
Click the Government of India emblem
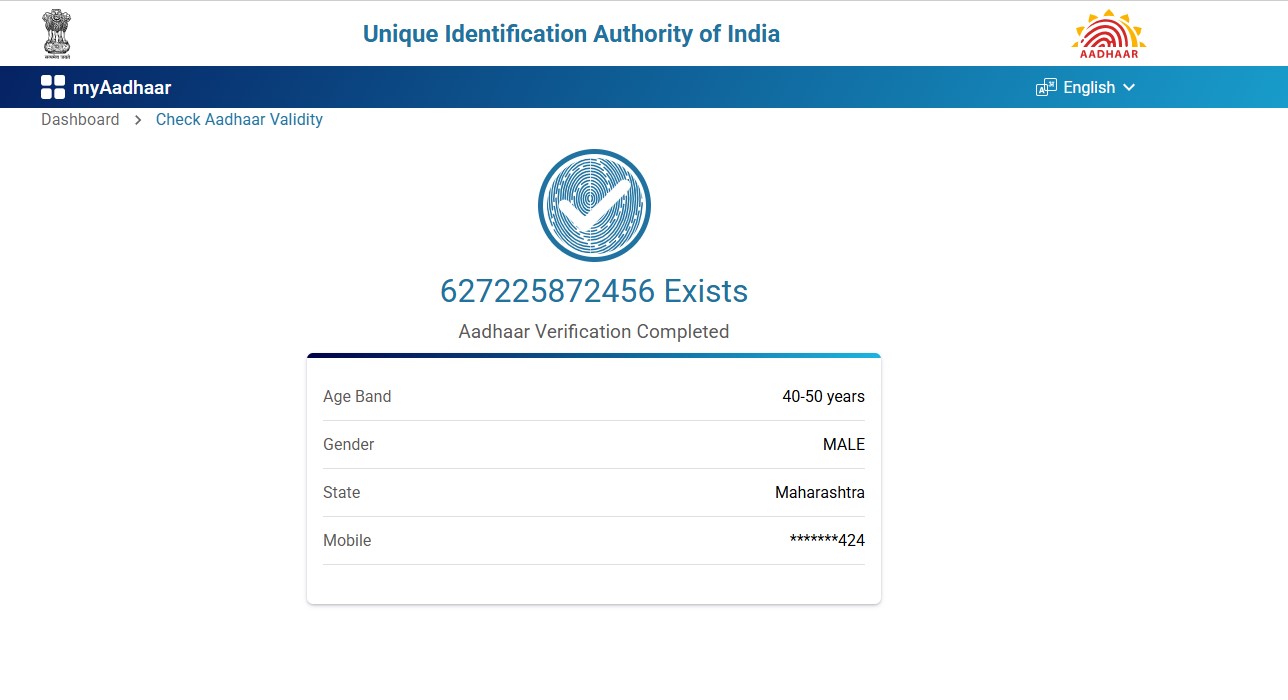(x=57, y=33)
